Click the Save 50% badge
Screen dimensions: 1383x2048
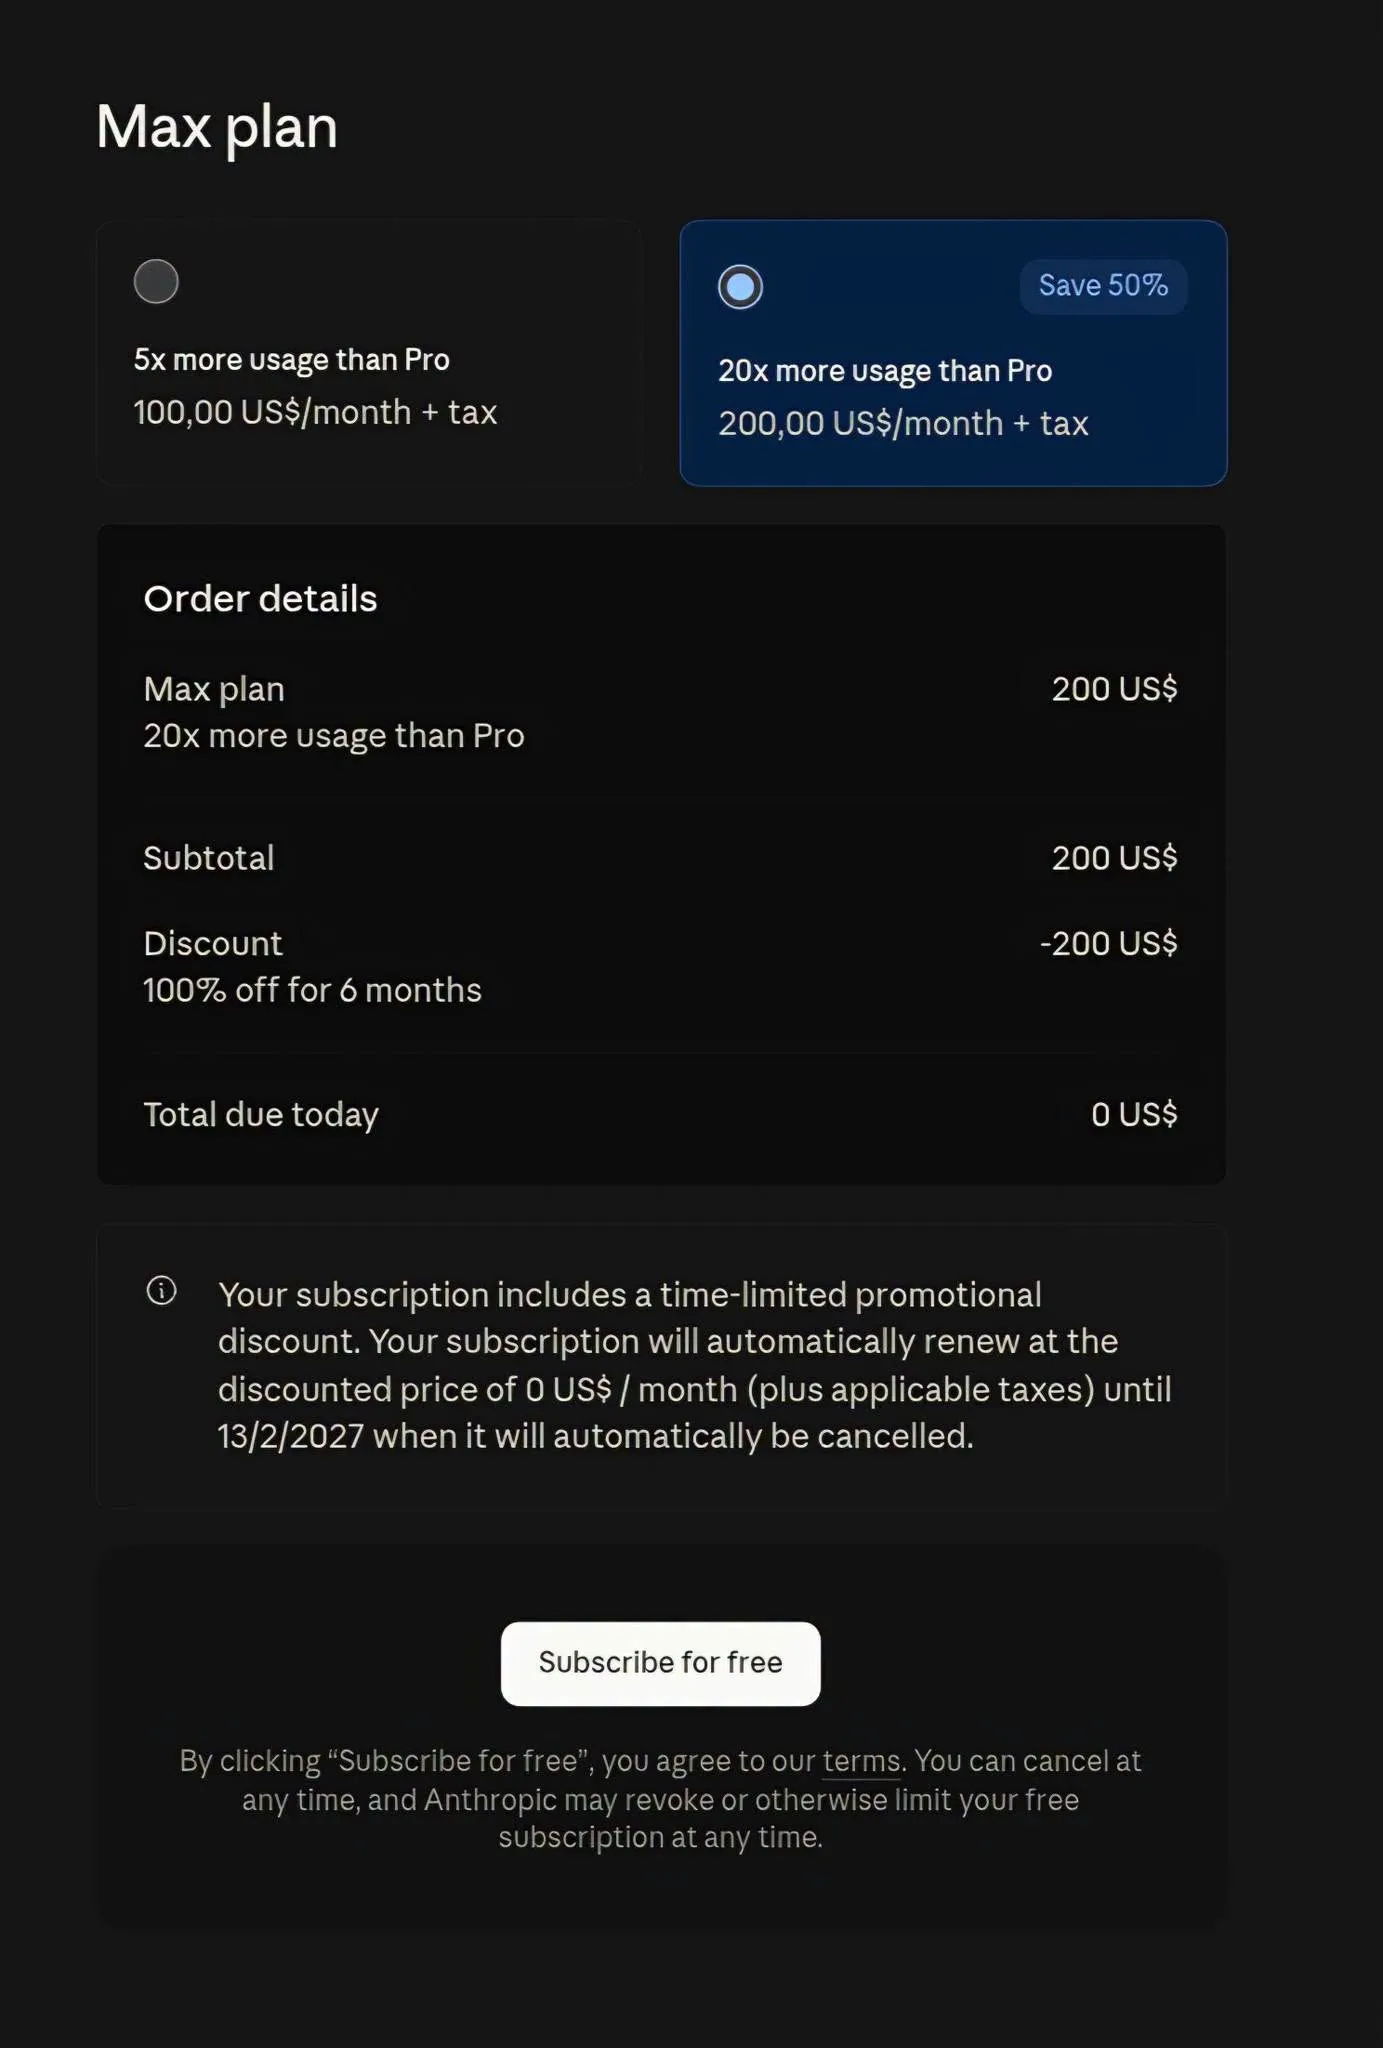point(1103,286)
